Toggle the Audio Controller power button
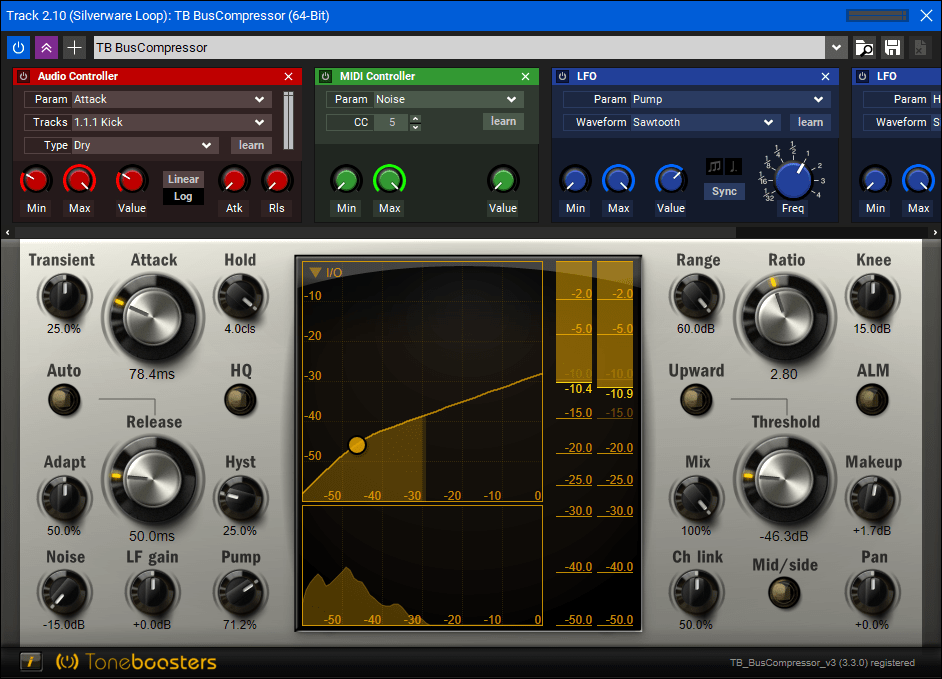The width and height of the screenshot is (942, 679). coord(23,76)
